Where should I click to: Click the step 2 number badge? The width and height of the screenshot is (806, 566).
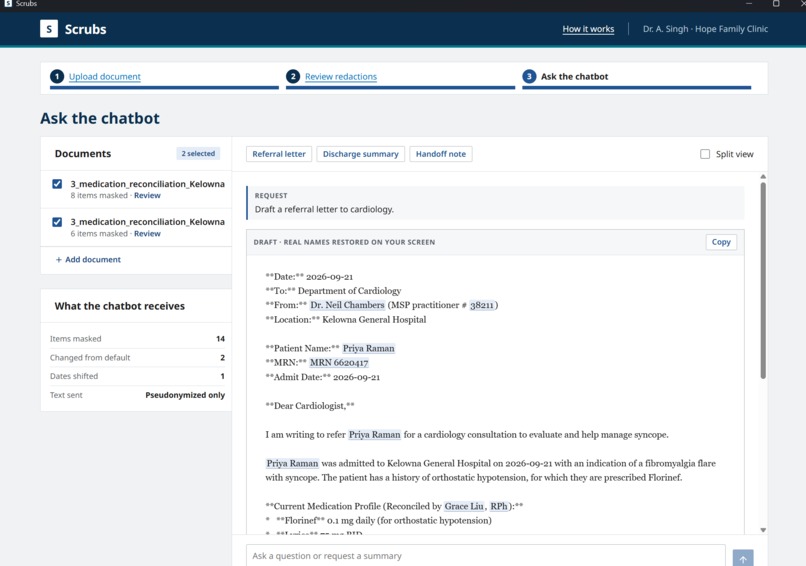point(293,77)
